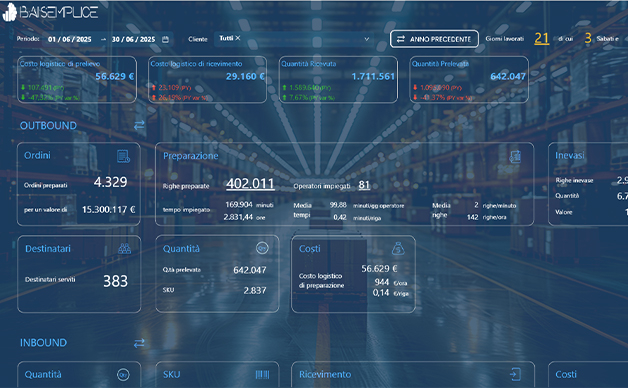This screenshot has width=628, height=388.
Task: Click the Destinatari people icon
Action: coord(125,249)
